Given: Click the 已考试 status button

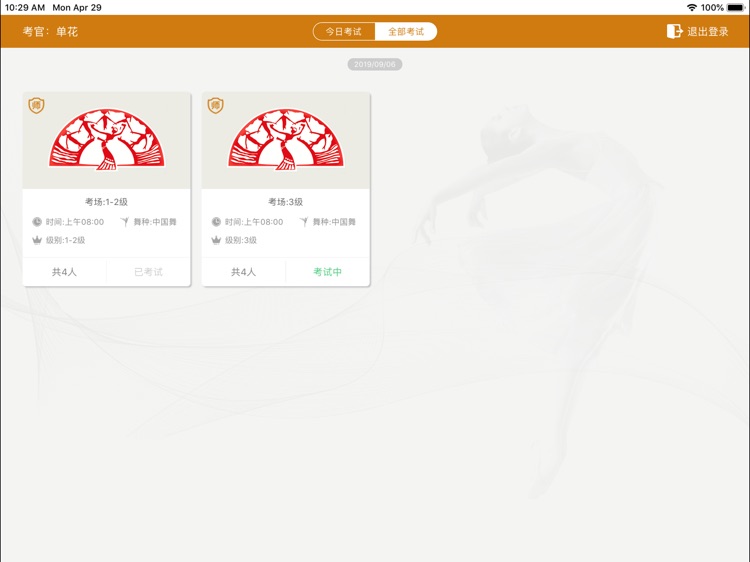Looking at the screenshot, I should pyautogui.click(x=148, y=272).
